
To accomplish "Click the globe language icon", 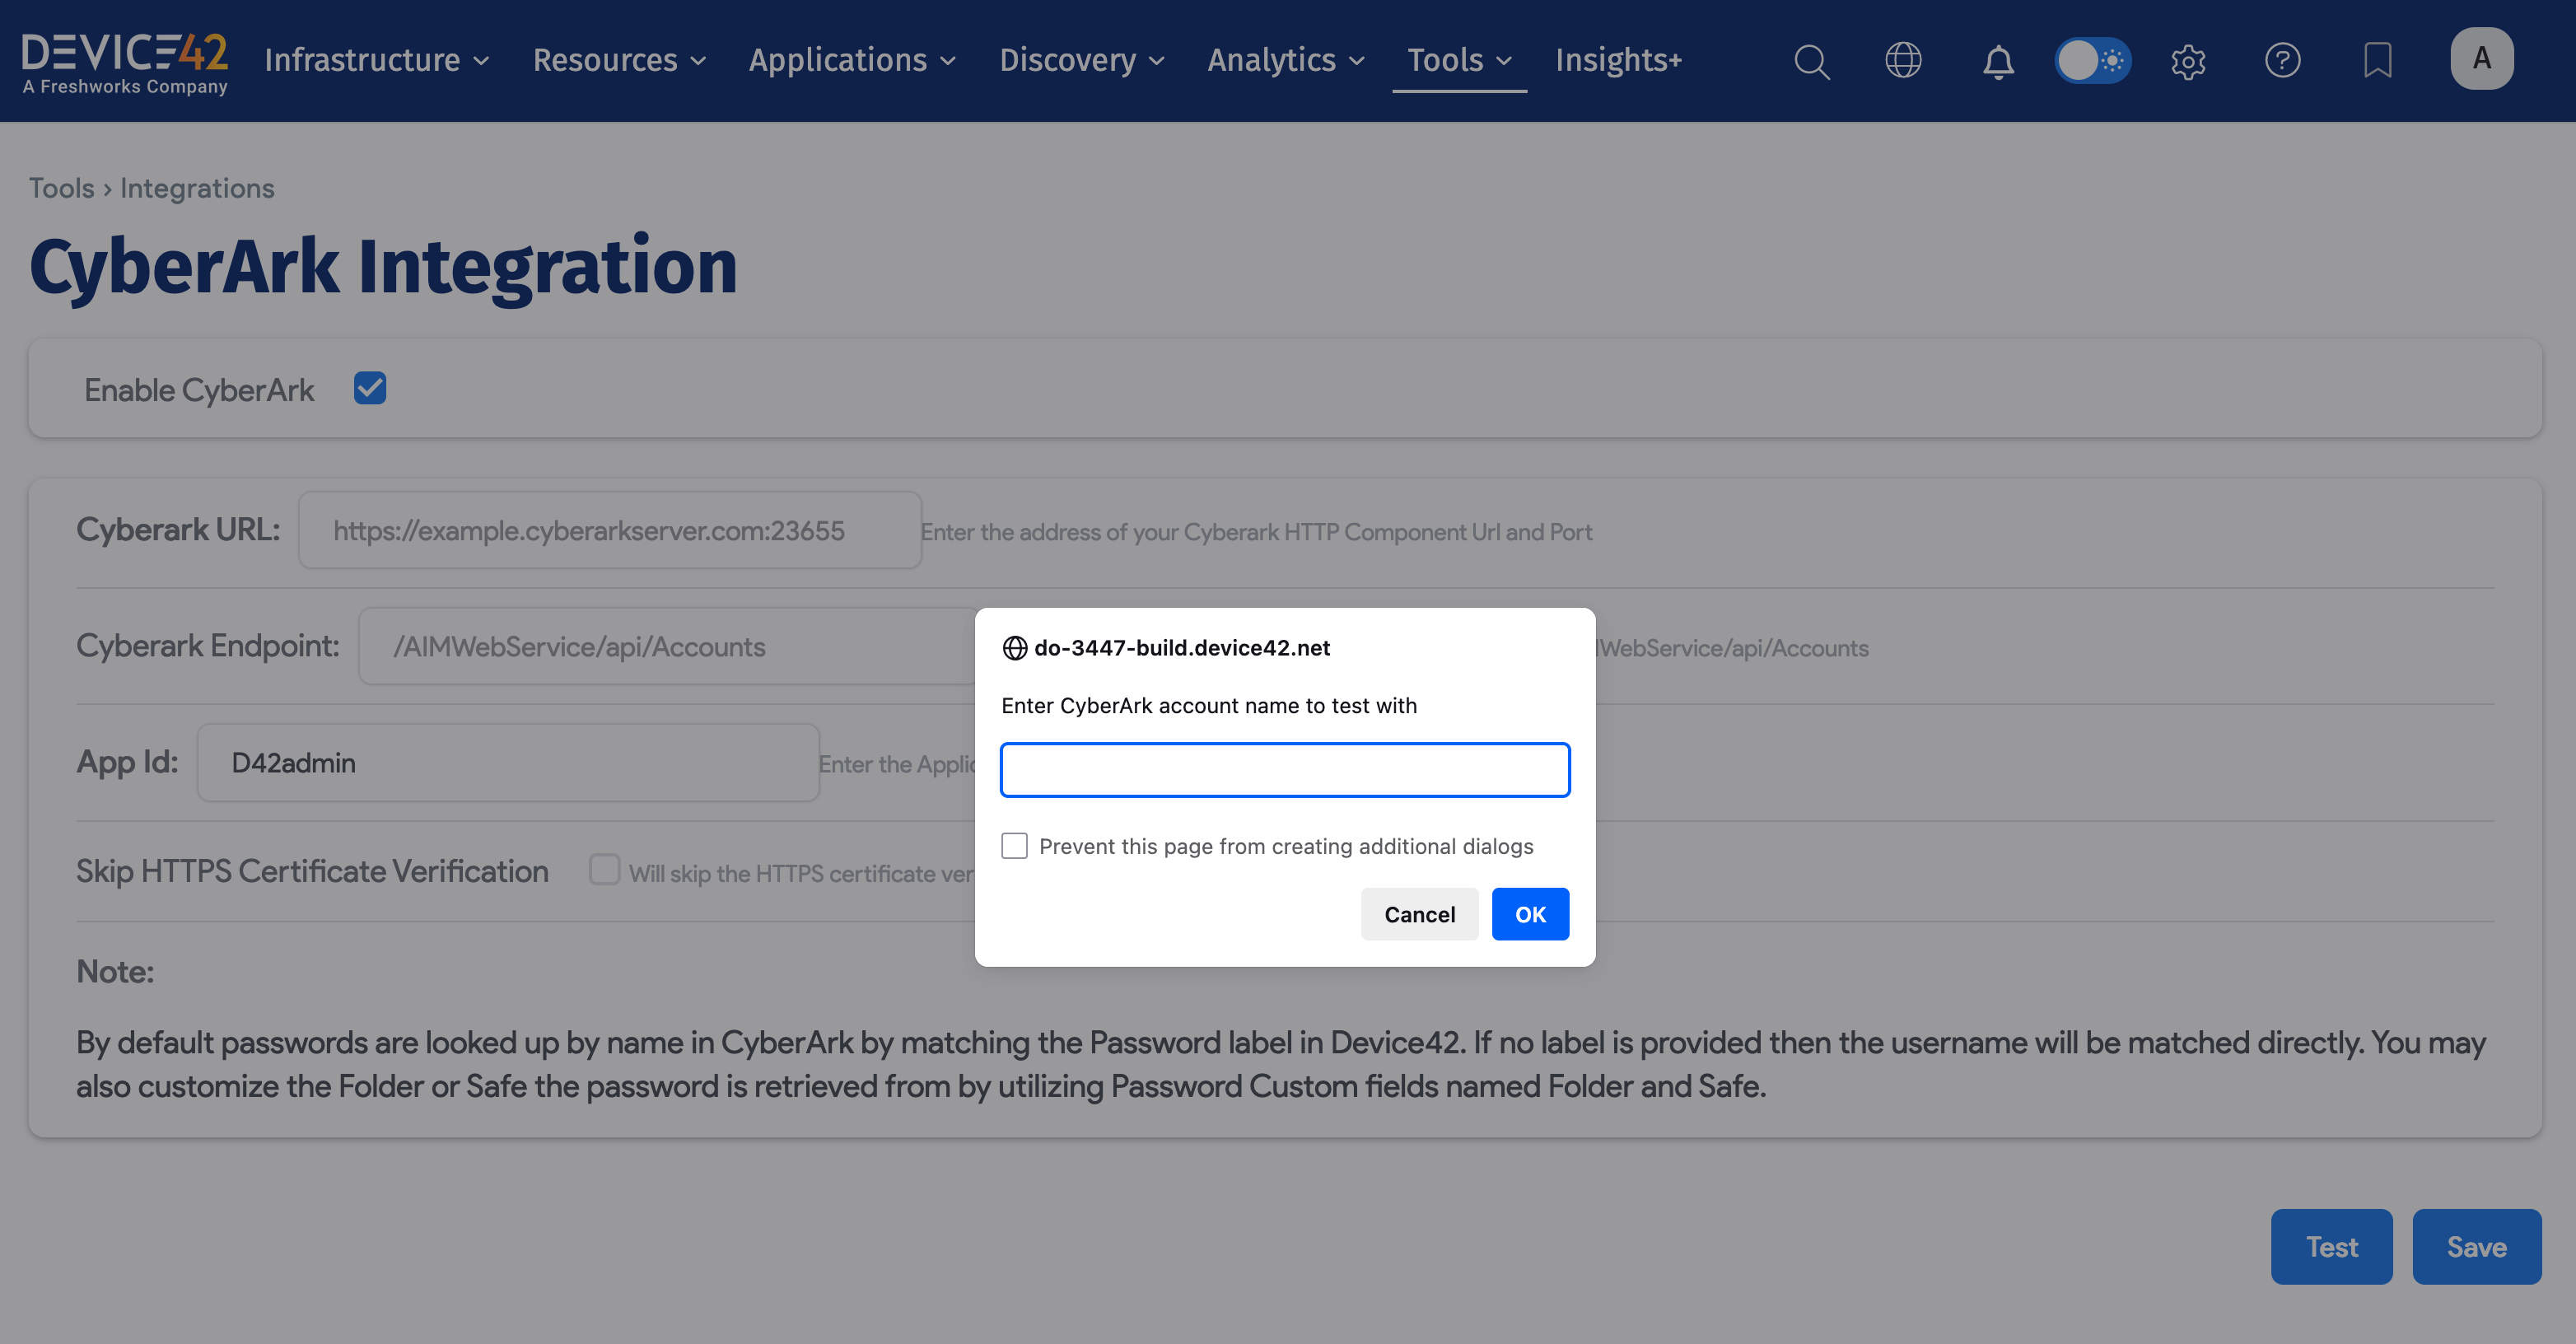I will [1904, 61].
